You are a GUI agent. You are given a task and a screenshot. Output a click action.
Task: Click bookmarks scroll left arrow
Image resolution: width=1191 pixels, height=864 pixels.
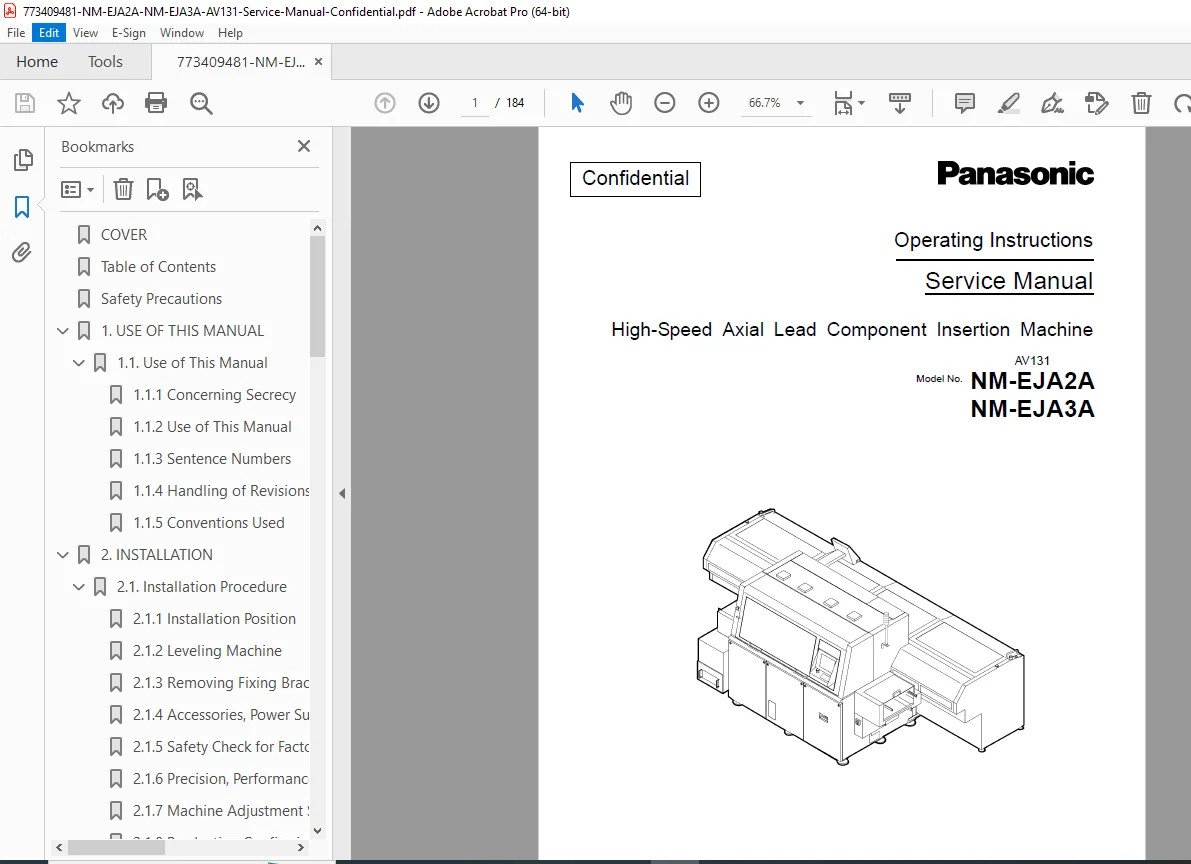tap(59, 847)
